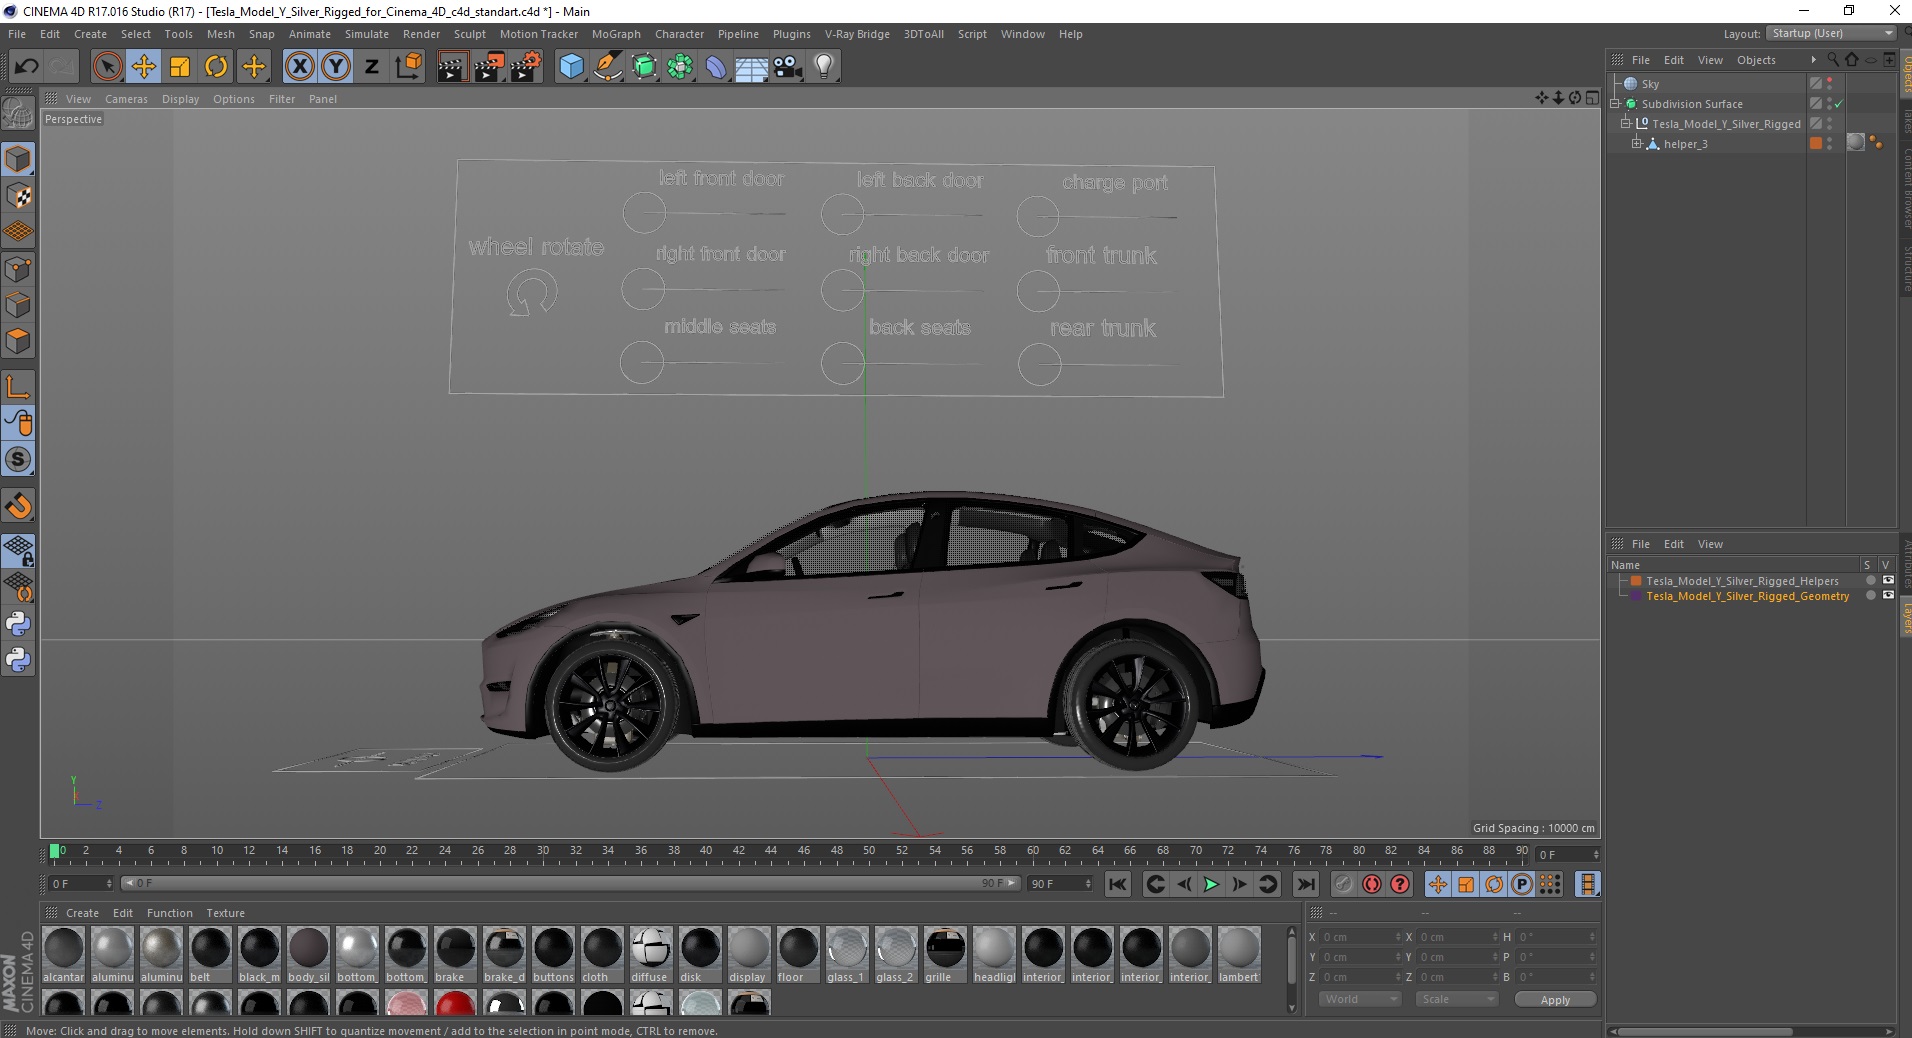This screenshot has width=1912, height=1038.
Task: Toggle viewport maximize icon
Action: point(1592,98)
